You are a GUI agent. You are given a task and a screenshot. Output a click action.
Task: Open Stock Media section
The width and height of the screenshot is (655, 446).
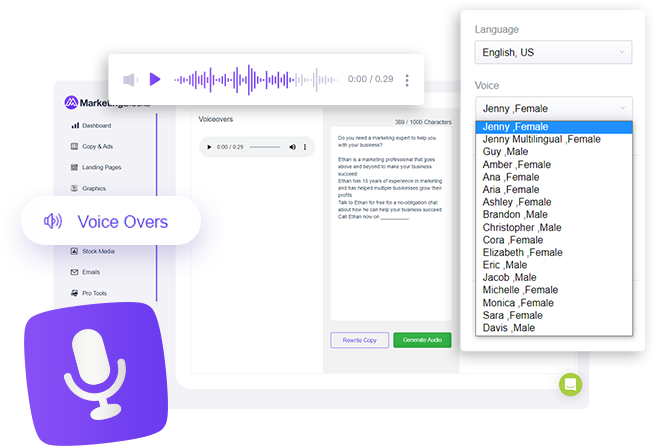pos(93,251)
